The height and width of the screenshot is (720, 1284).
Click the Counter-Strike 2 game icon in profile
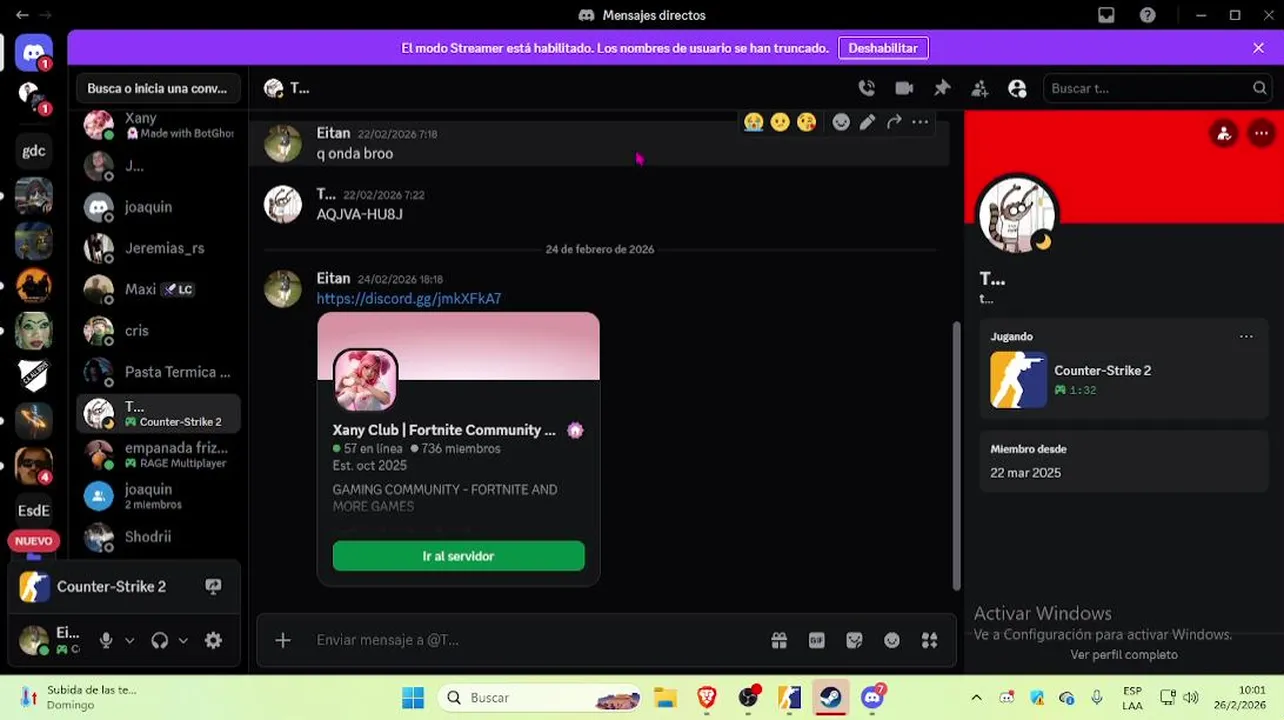click(1018, 379)
